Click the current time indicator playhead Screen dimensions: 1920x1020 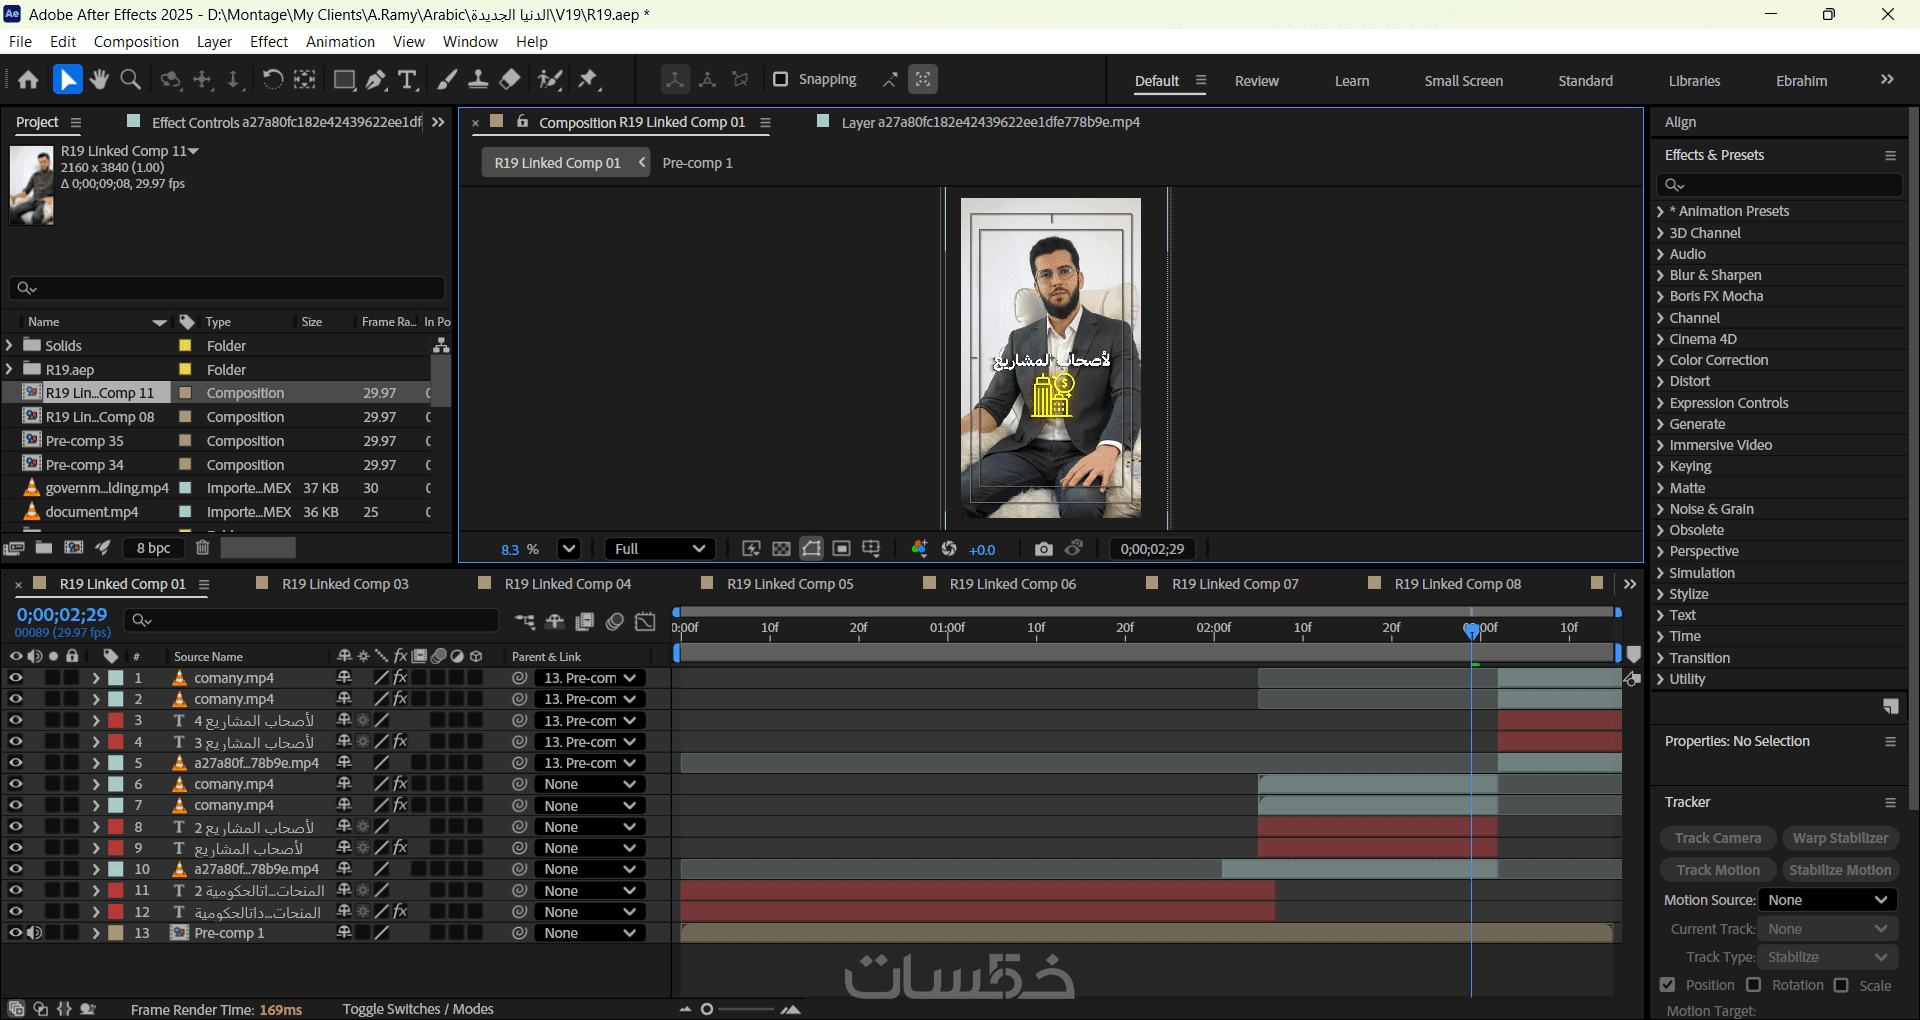click(1471, 630)
